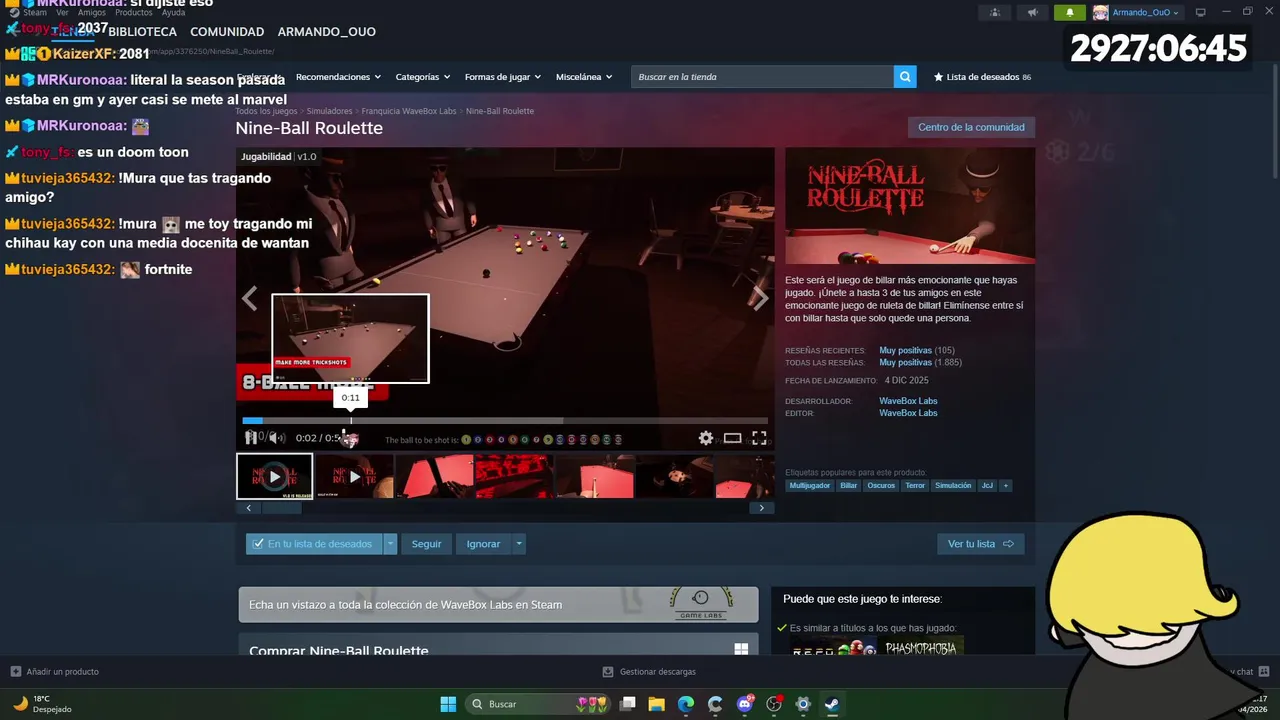This screenshot has height=720, width=1280.
Task: Click the search magnifier button in store
Action: point(905,77)
